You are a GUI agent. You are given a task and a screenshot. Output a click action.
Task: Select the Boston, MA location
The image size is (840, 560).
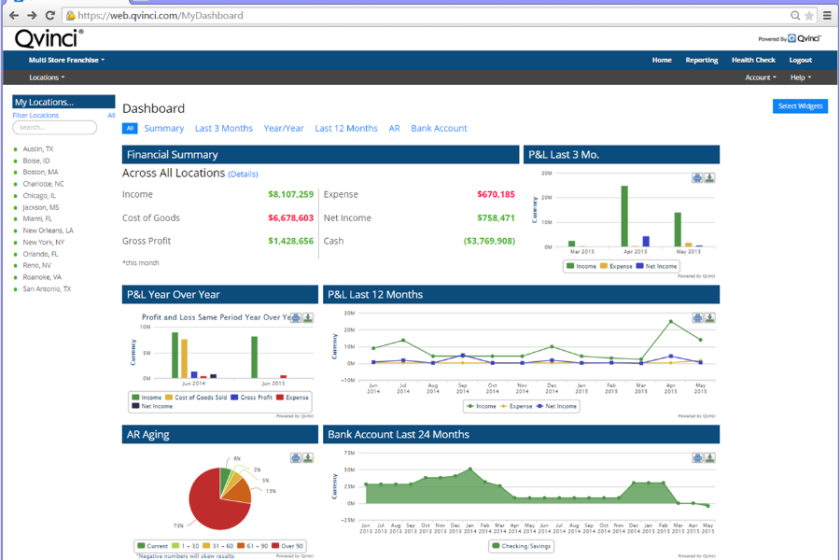pyautogui.click(x=40, y=172)
